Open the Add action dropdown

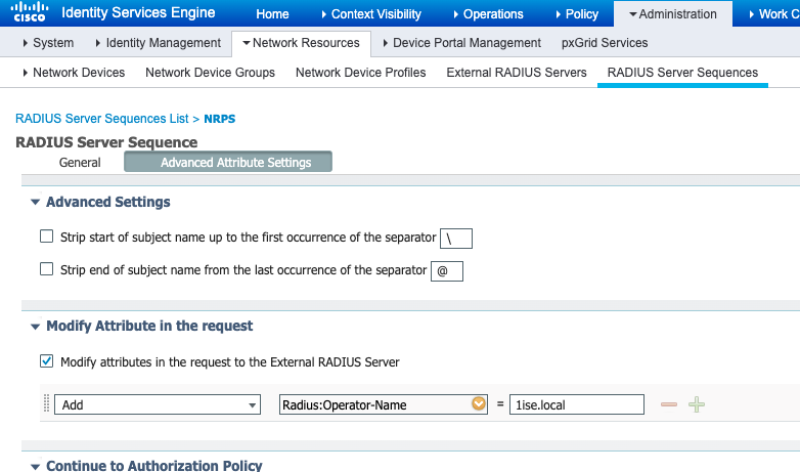pos(157,405)
